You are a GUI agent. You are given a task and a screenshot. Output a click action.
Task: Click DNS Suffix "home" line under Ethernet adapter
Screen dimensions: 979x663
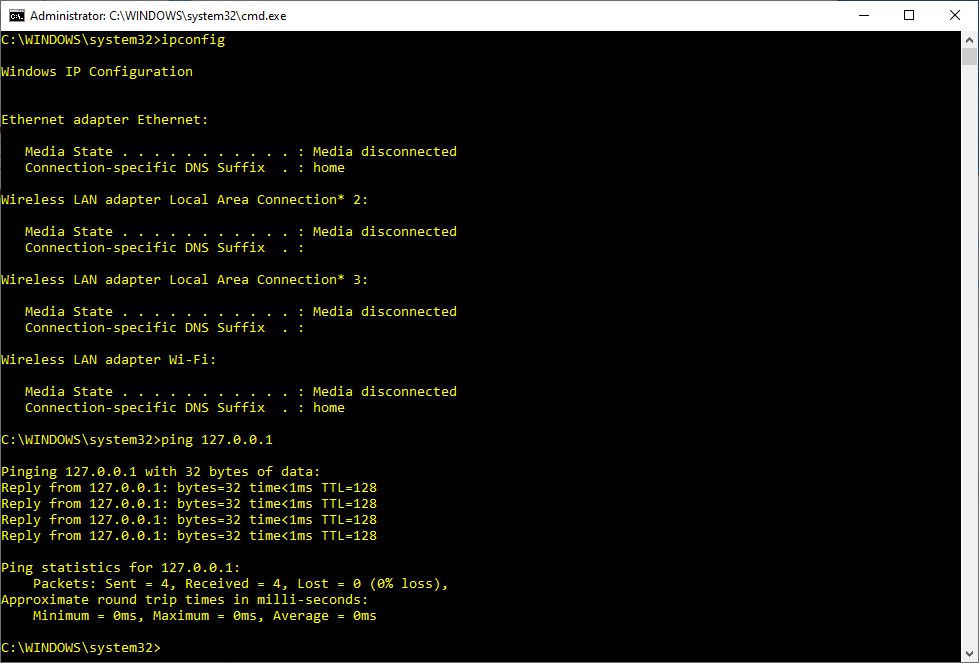point(184,168)
